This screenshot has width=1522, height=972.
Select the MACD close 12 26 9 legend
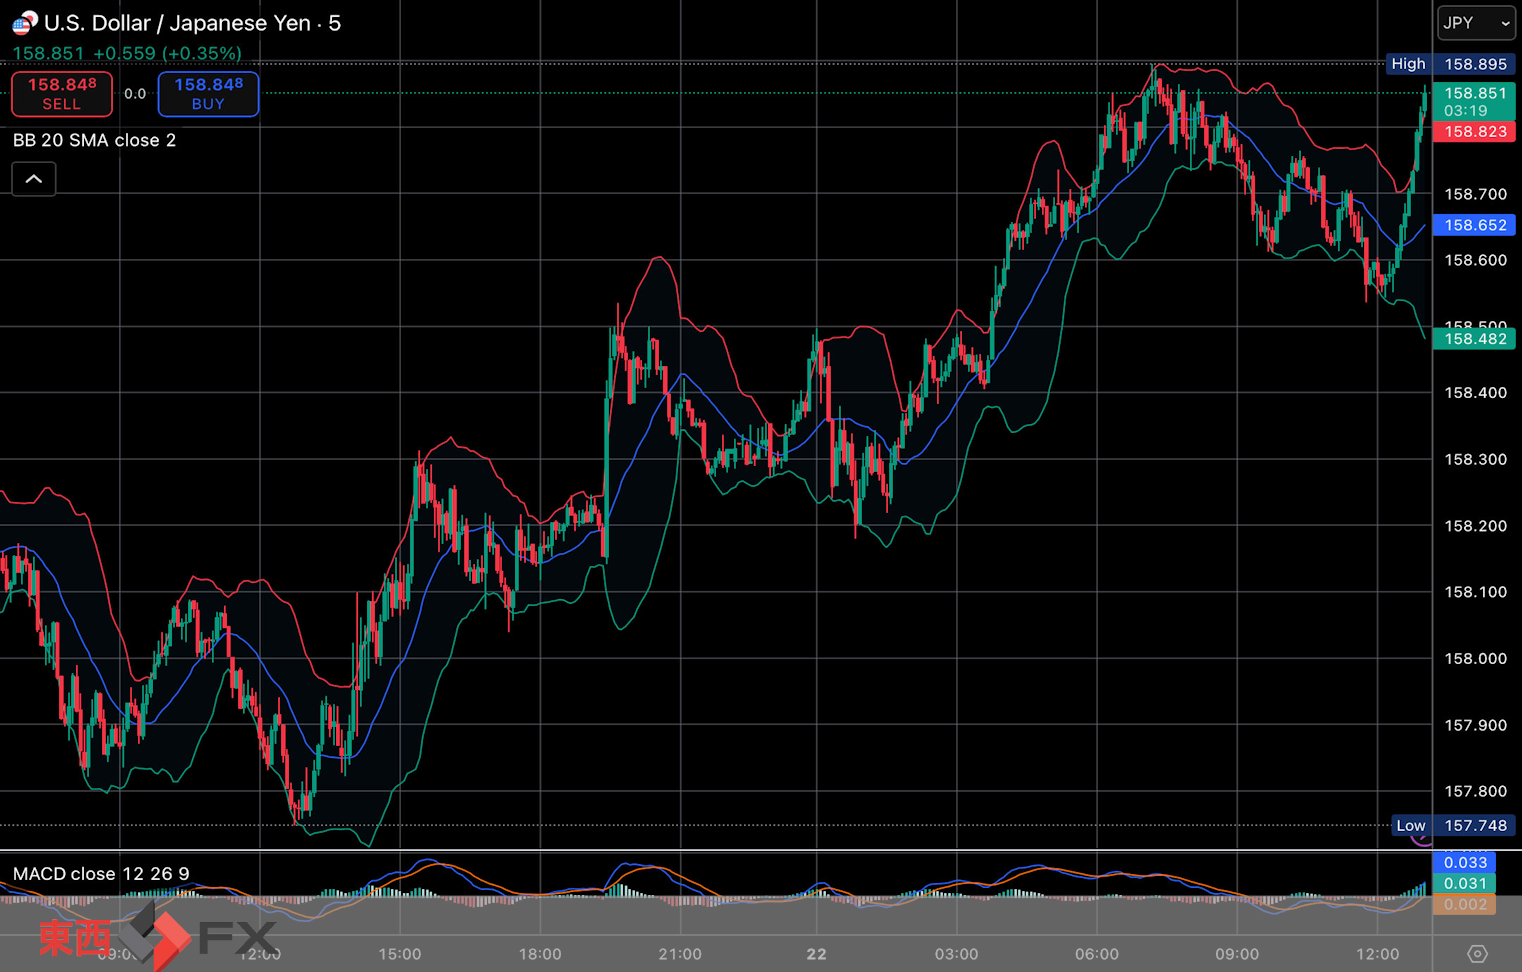click(101, 874)
